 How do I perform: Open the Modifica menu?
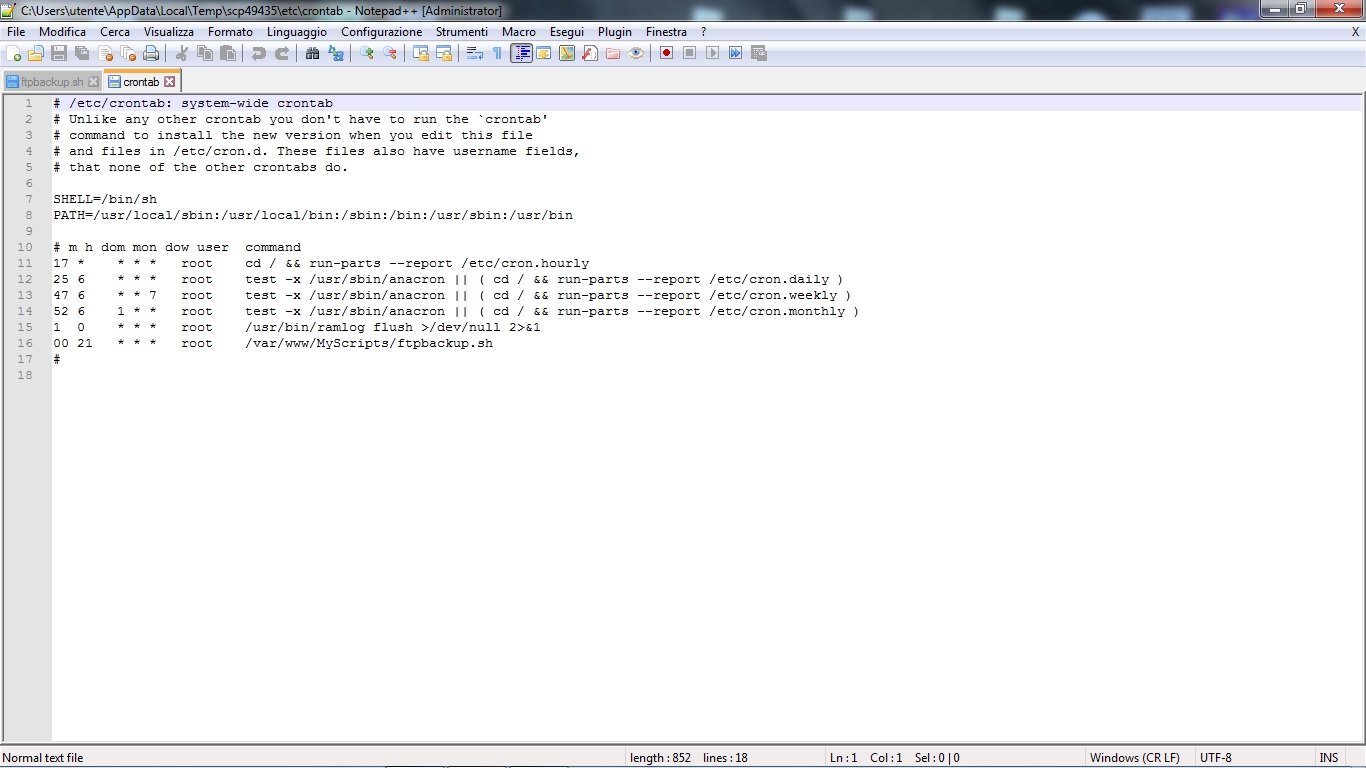point(63,32)
